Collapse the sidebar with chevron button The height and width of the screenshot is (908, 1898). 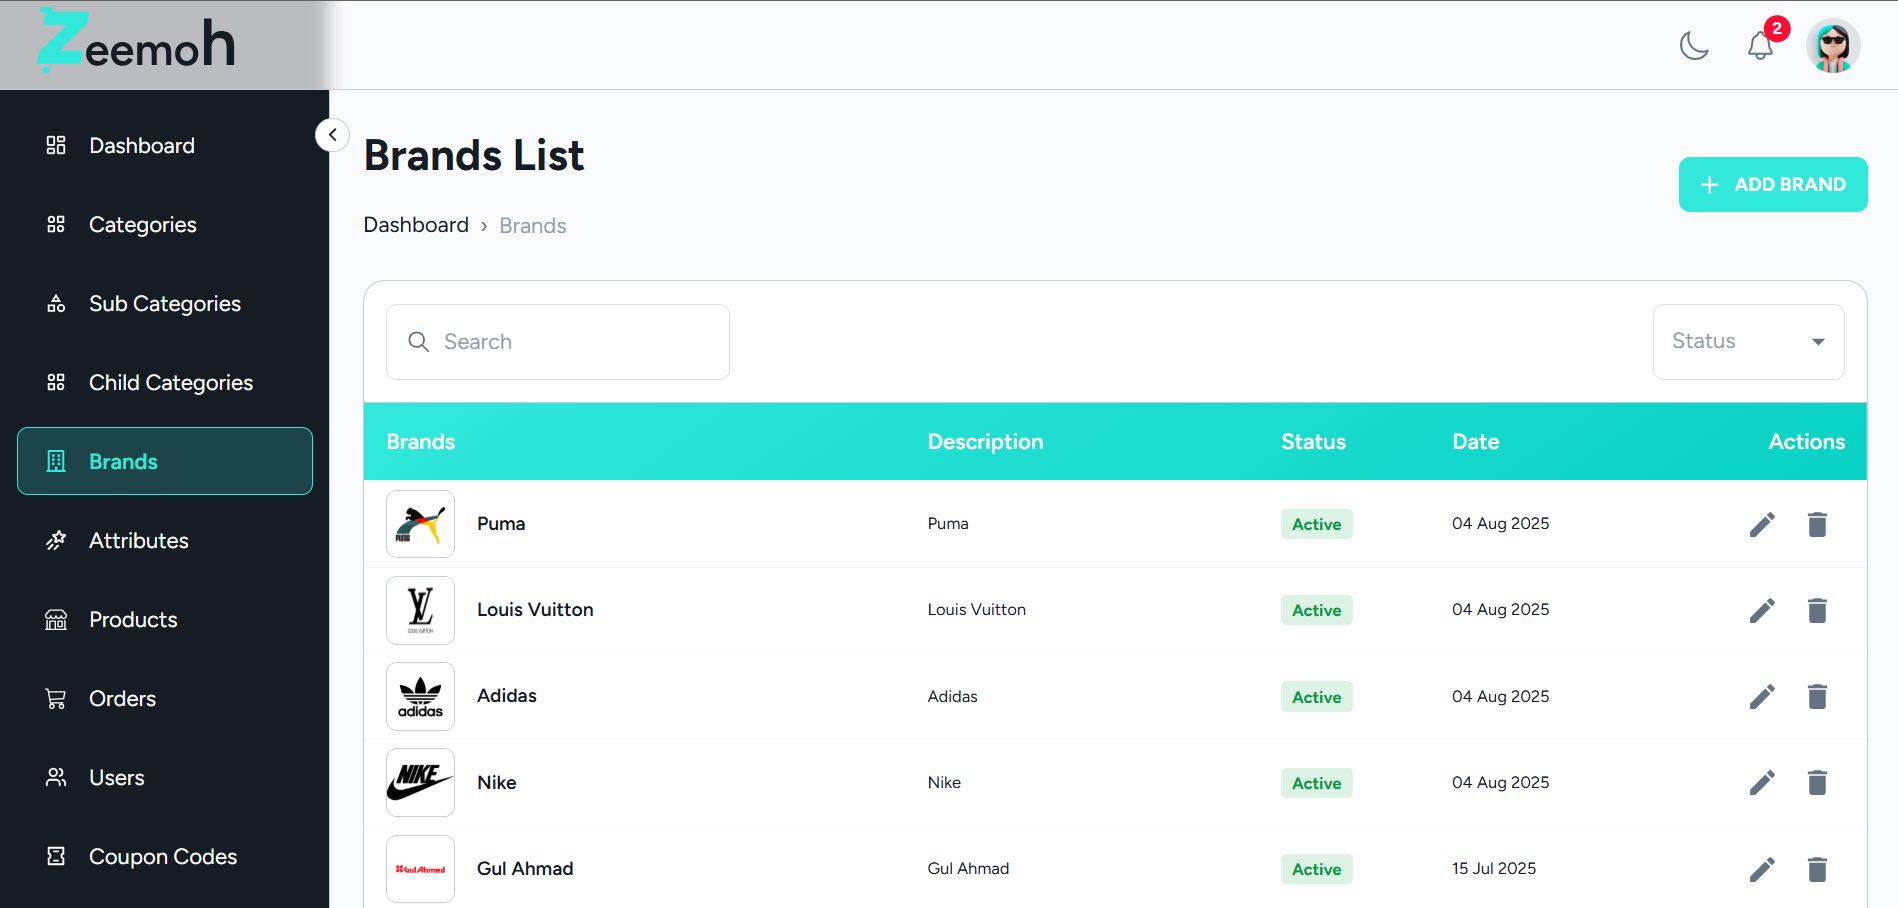332,135
